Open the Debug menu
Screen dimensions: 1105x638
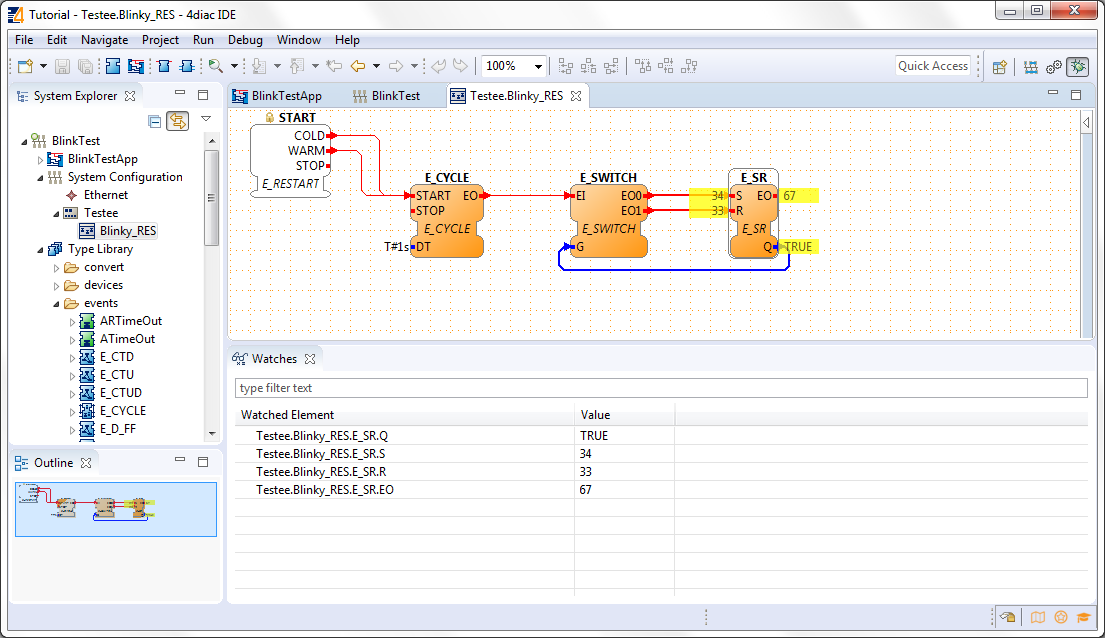coord(245,40)
